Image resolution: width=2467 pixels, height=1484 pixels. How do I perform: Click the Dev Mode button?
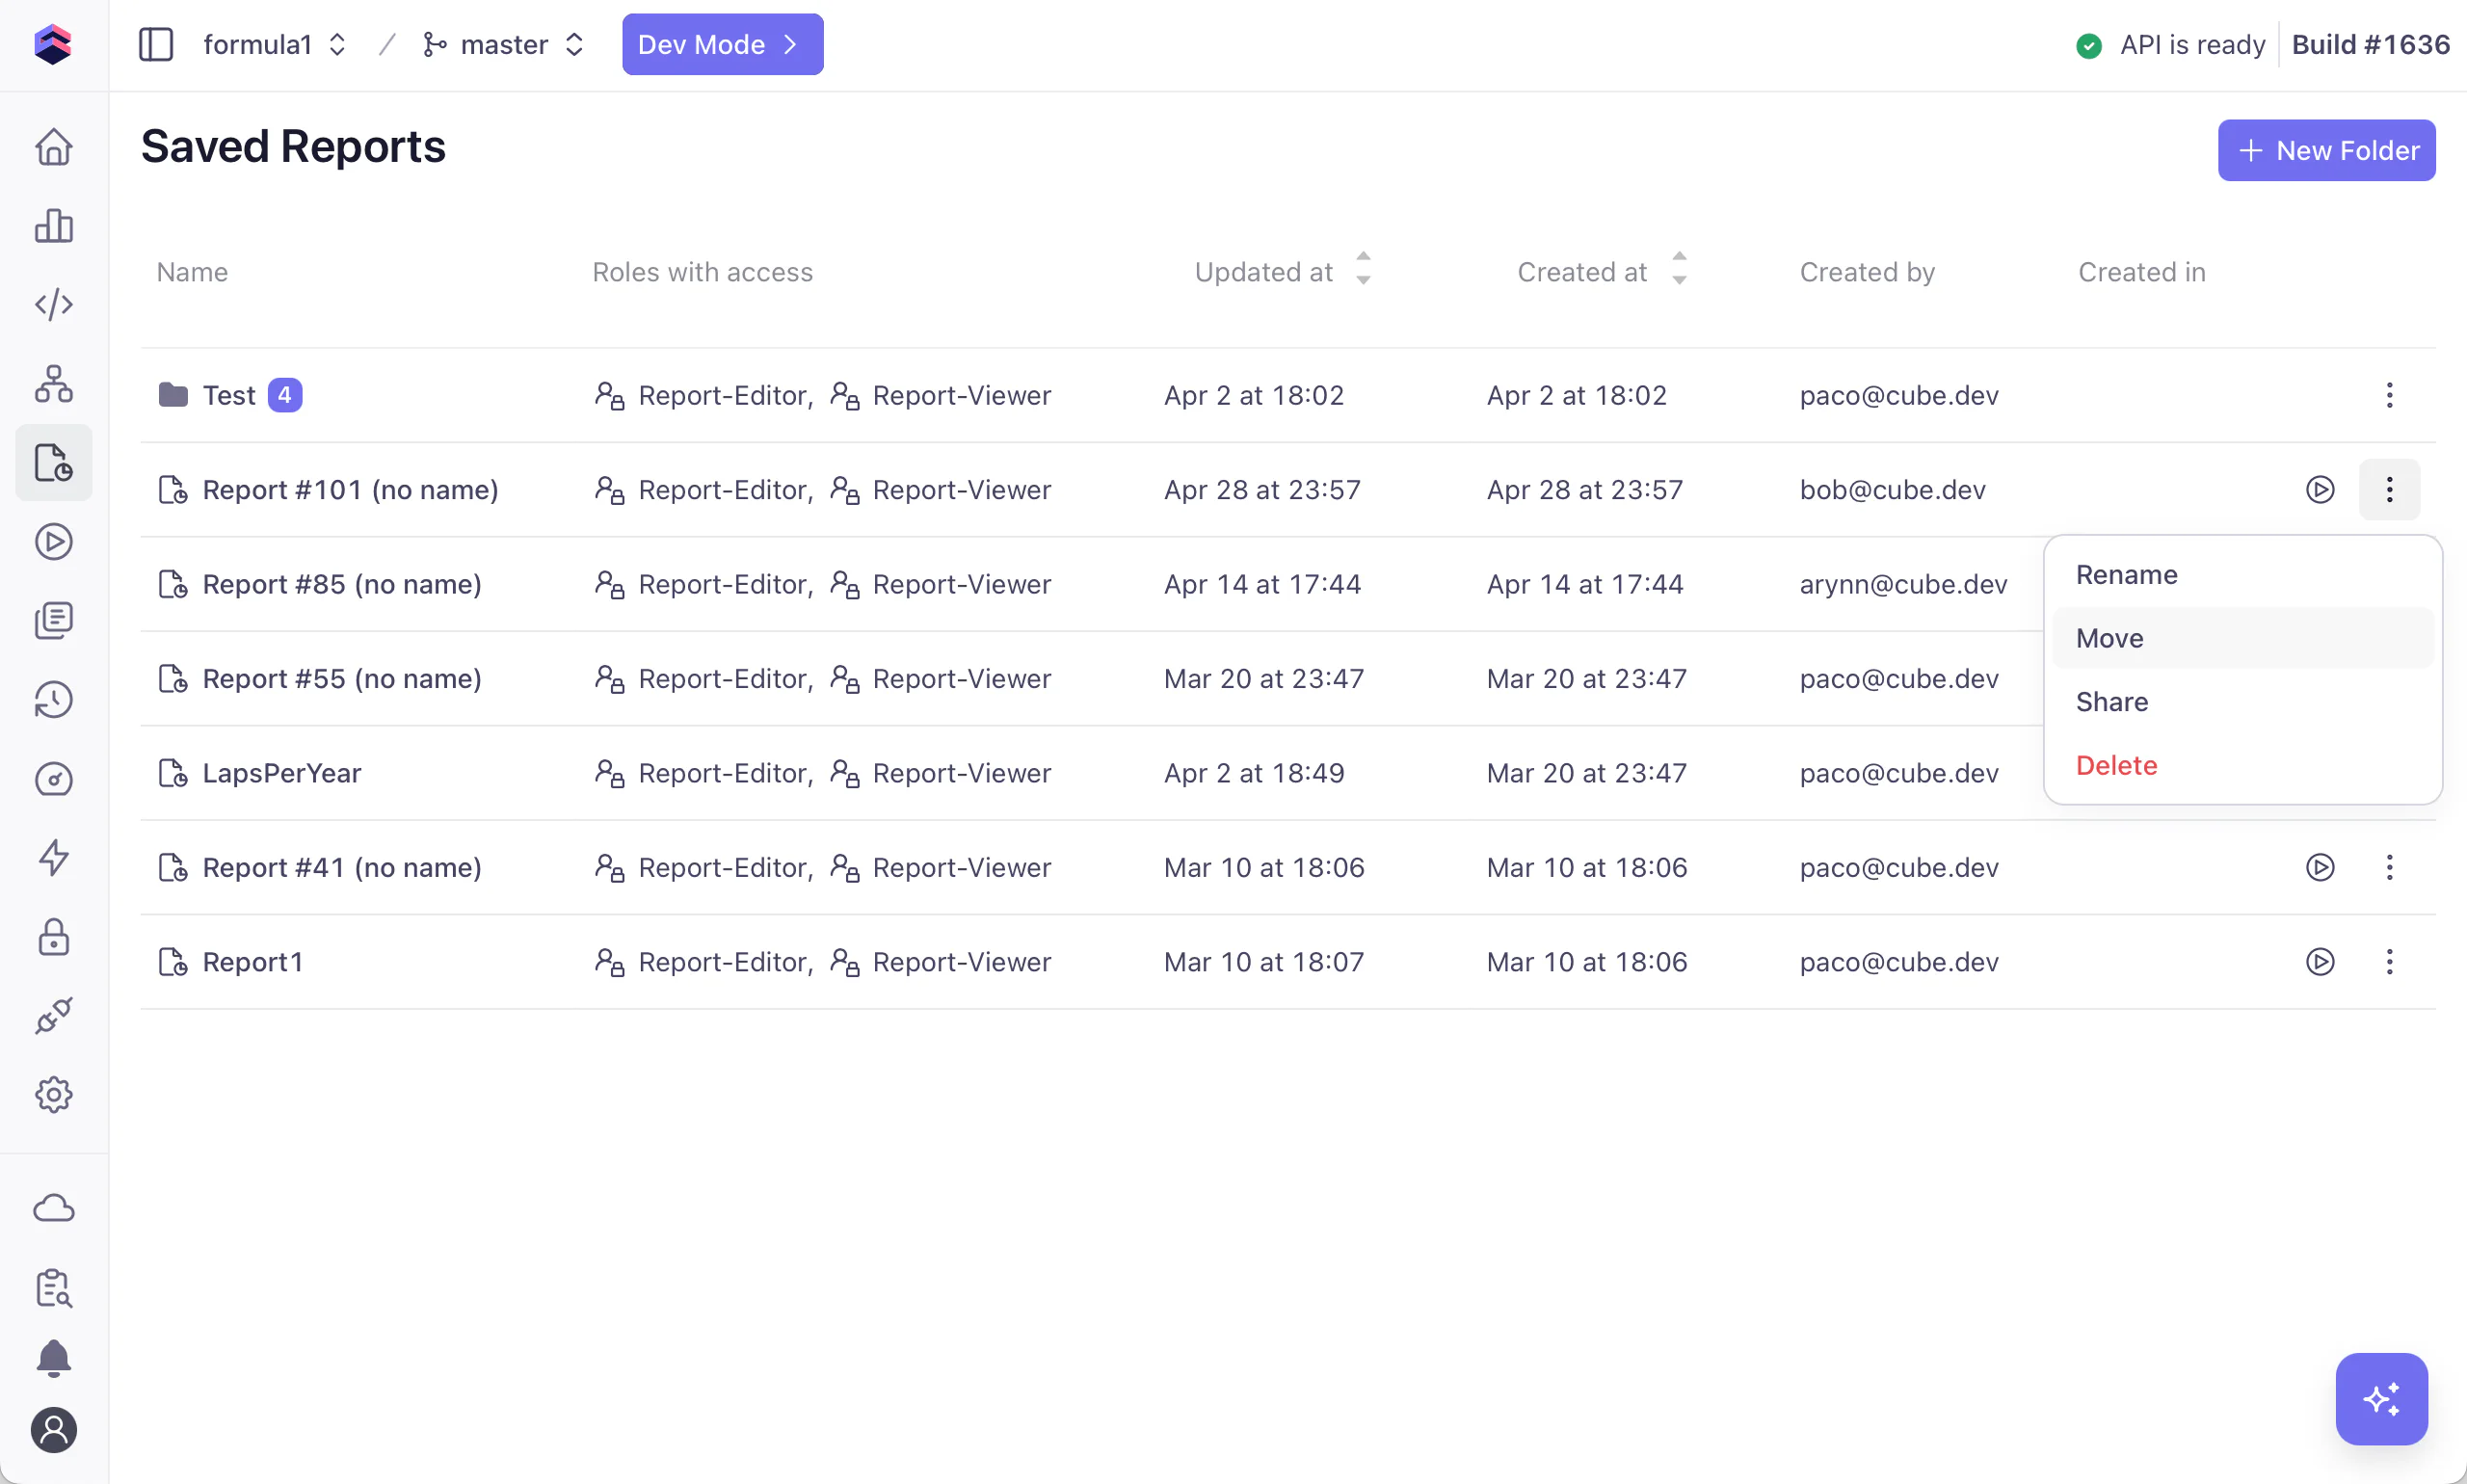tap(722, 45)
